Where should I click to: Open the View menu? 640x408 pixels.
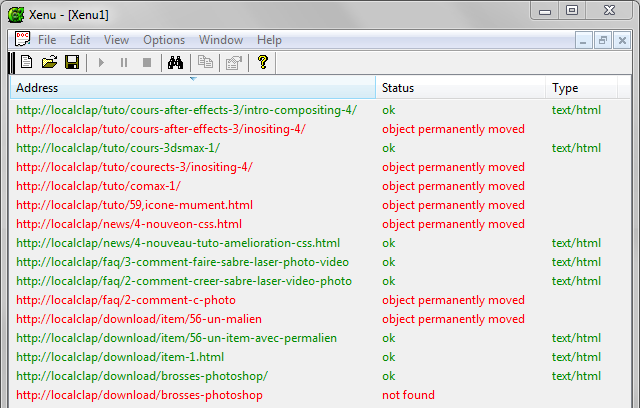(116, 40)
